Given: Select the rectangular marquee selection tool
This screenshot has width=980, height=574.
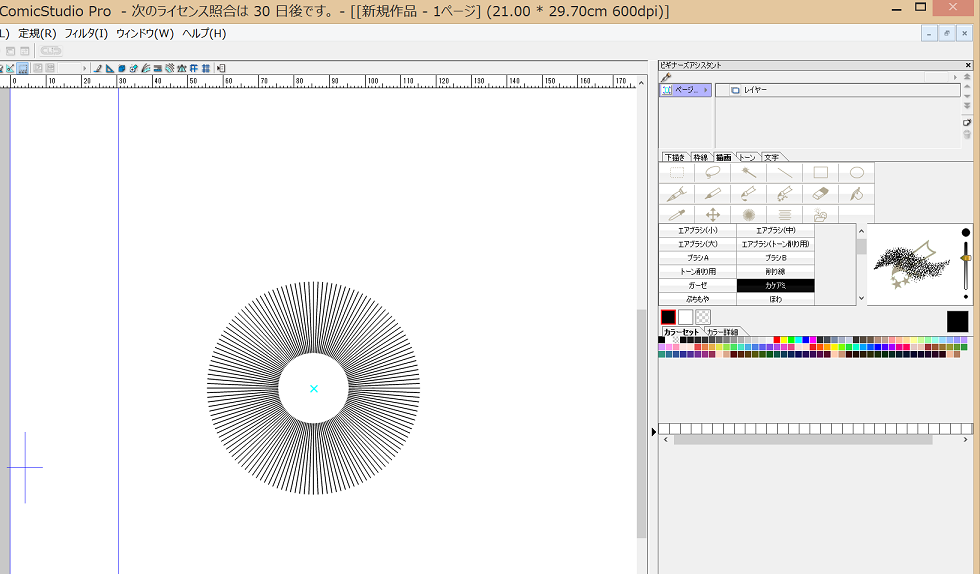Looking at the screenshot, I should 677,173.
